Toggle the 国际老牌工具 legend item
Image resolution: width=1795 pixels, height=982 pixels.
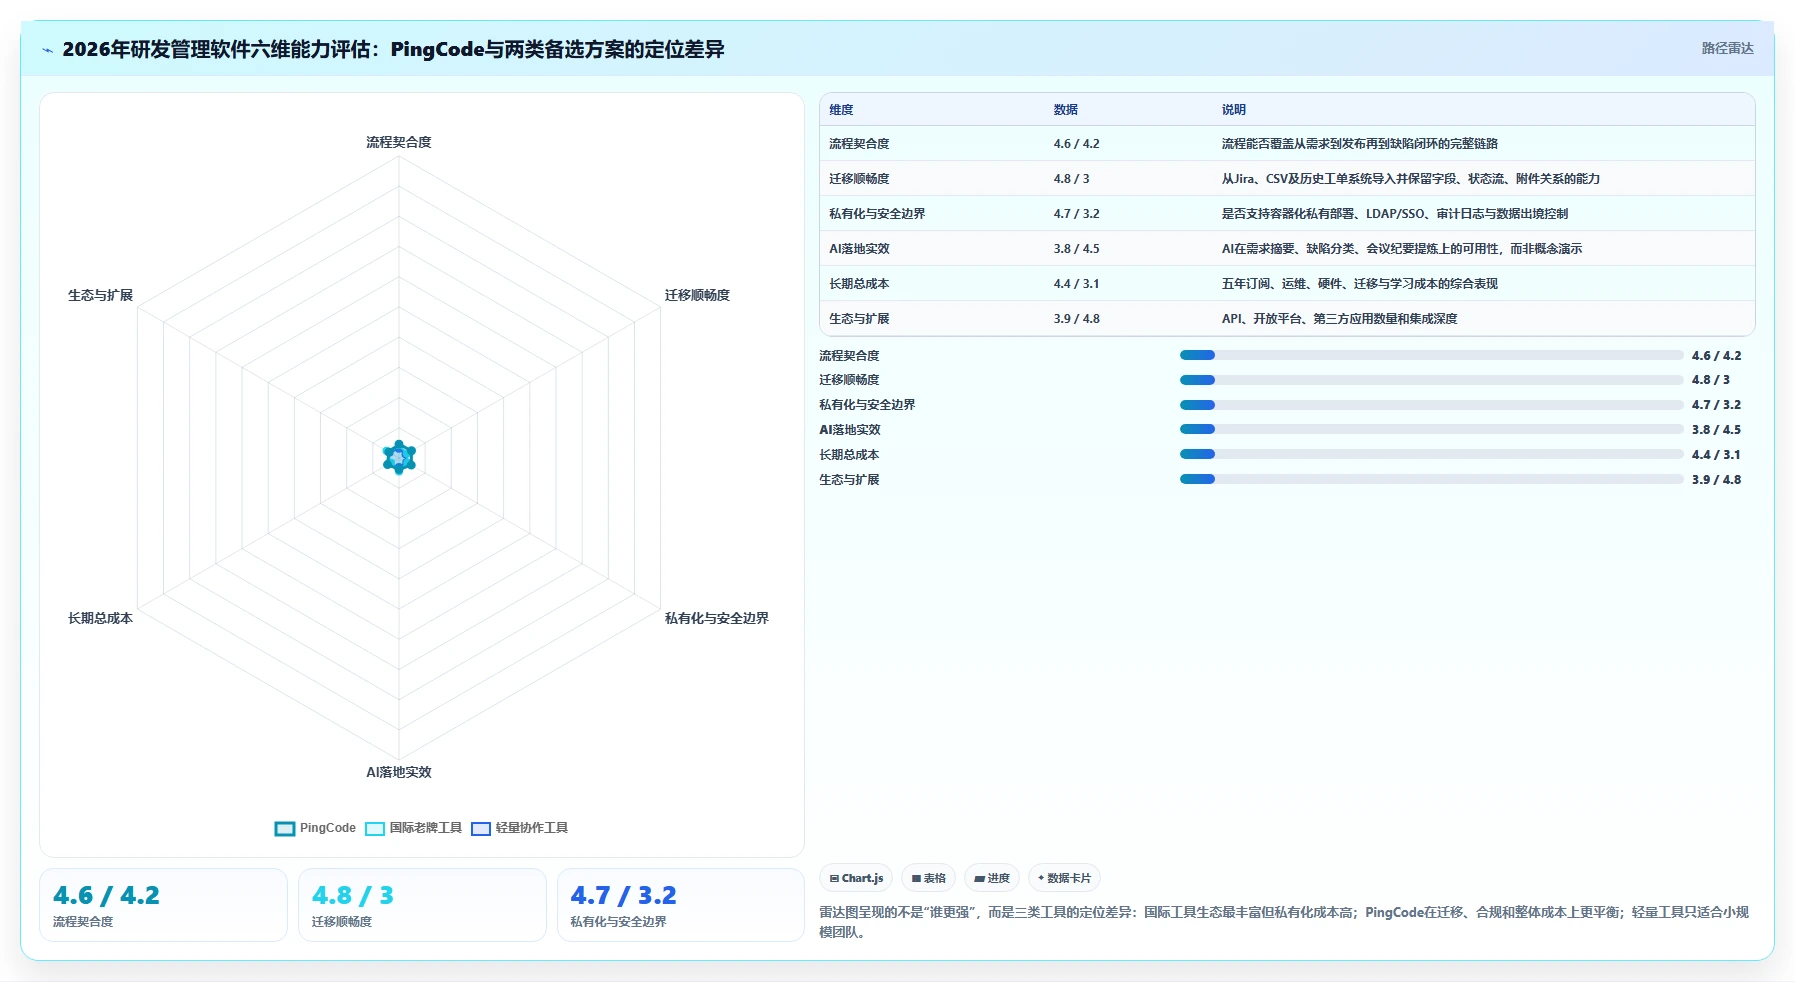pos(413,828)
